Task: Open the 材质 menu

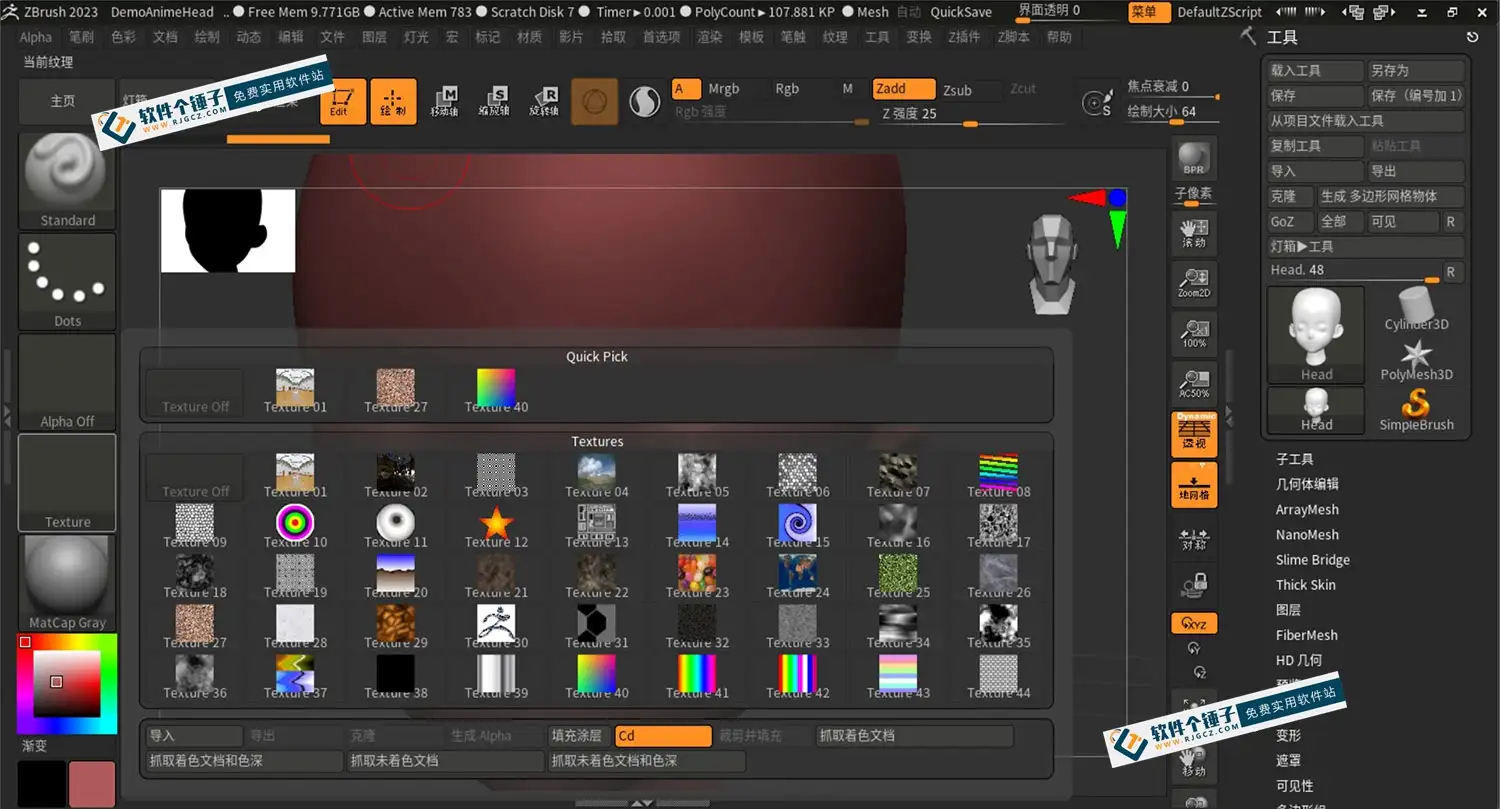Action: 530,37
